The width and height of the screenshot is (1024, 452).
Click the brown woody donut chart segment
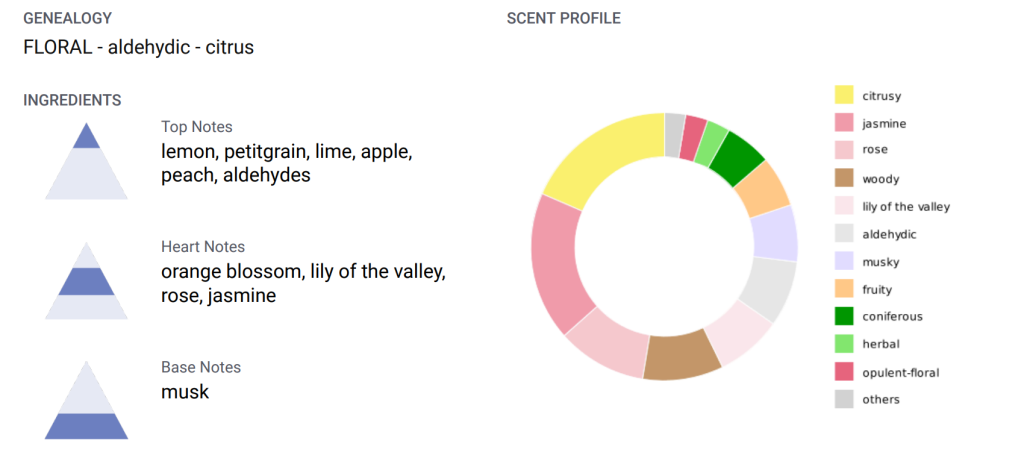pos(681,357)
